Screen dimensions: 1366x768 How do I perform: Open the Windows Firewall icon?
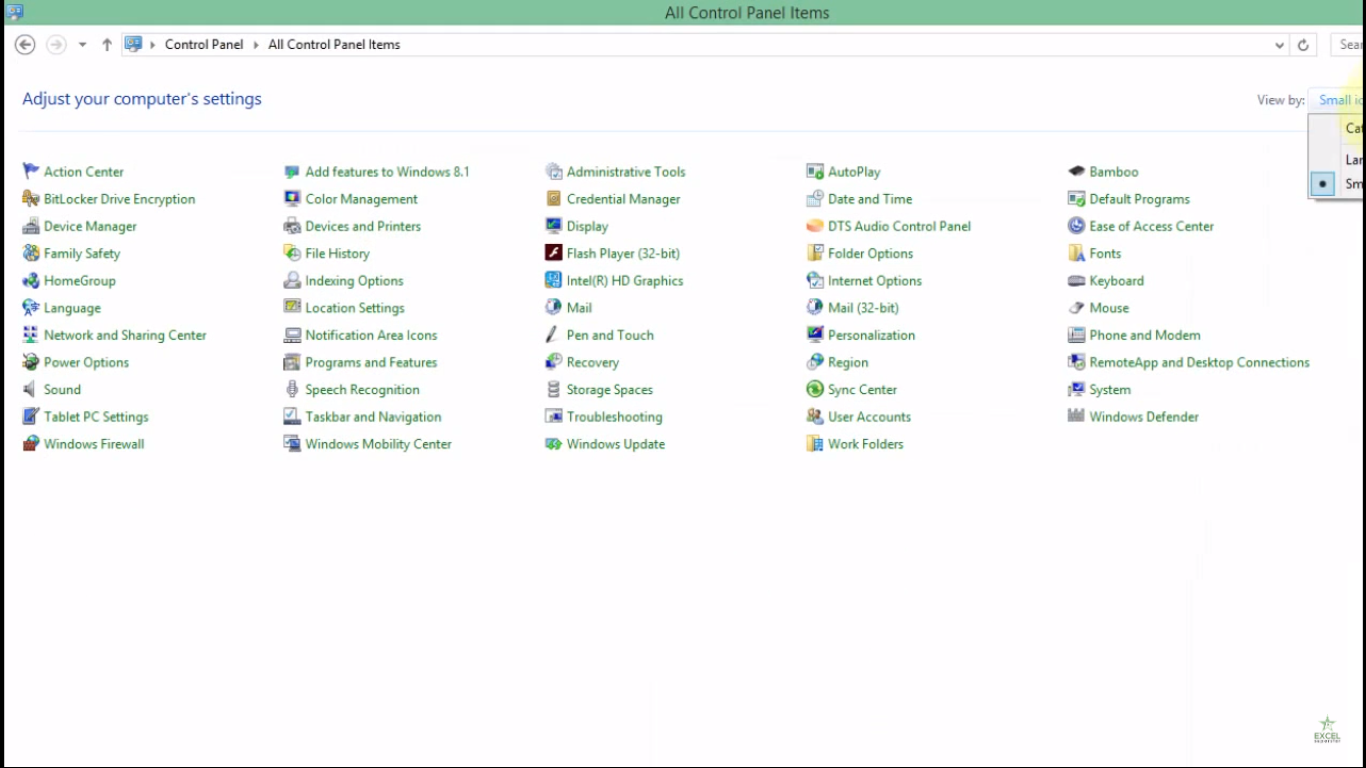pyautogui.click(x=31, y=444)
